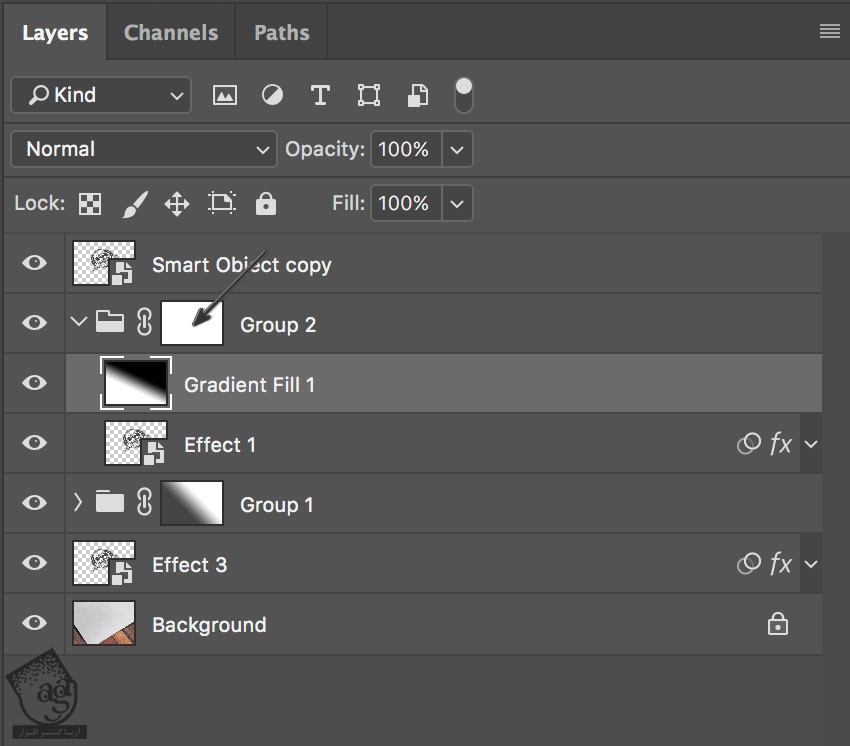Expand the Group 1 folder
The height and width of the screenshot is (746, 850).
pos(79,503)
